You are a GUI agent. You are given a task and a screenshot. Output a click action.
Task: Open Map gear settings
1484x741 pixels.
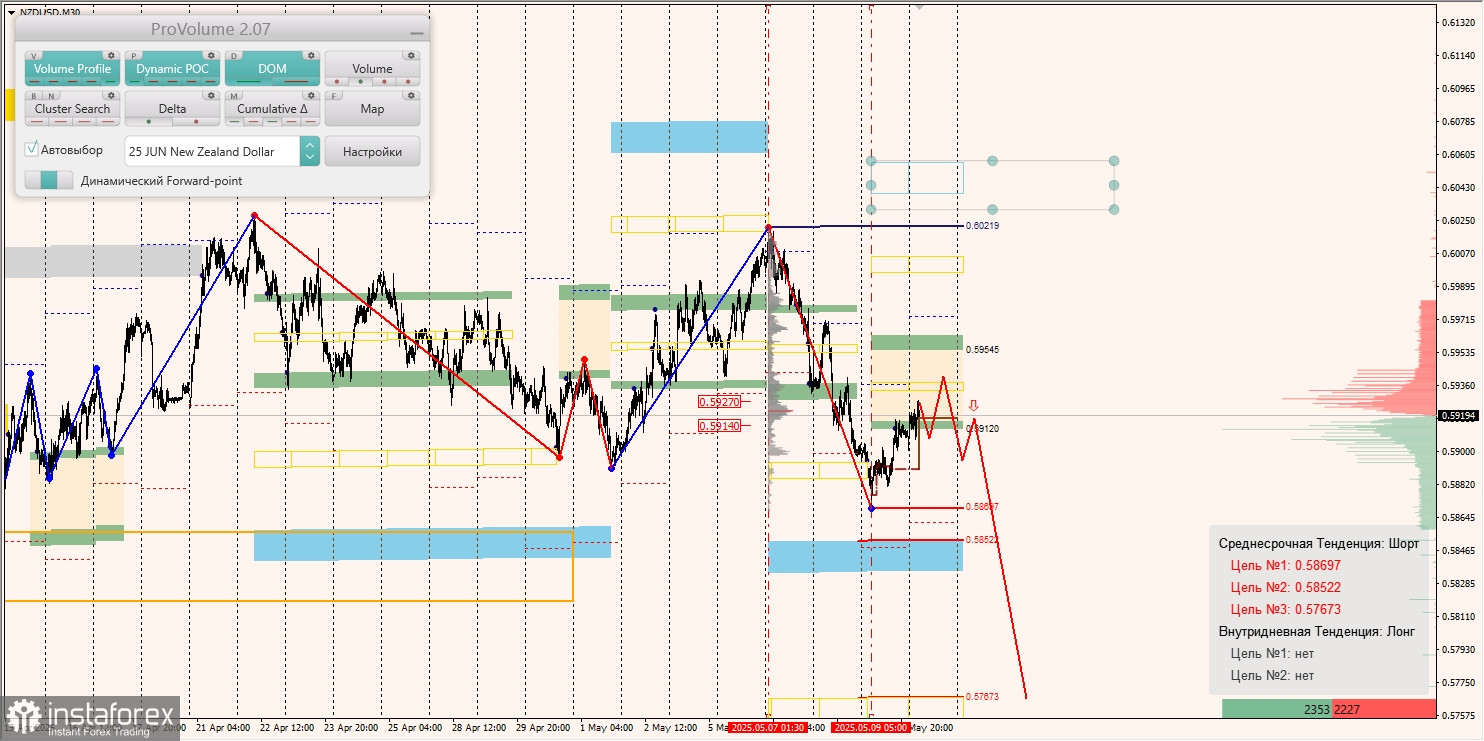(x=411, y=96)
